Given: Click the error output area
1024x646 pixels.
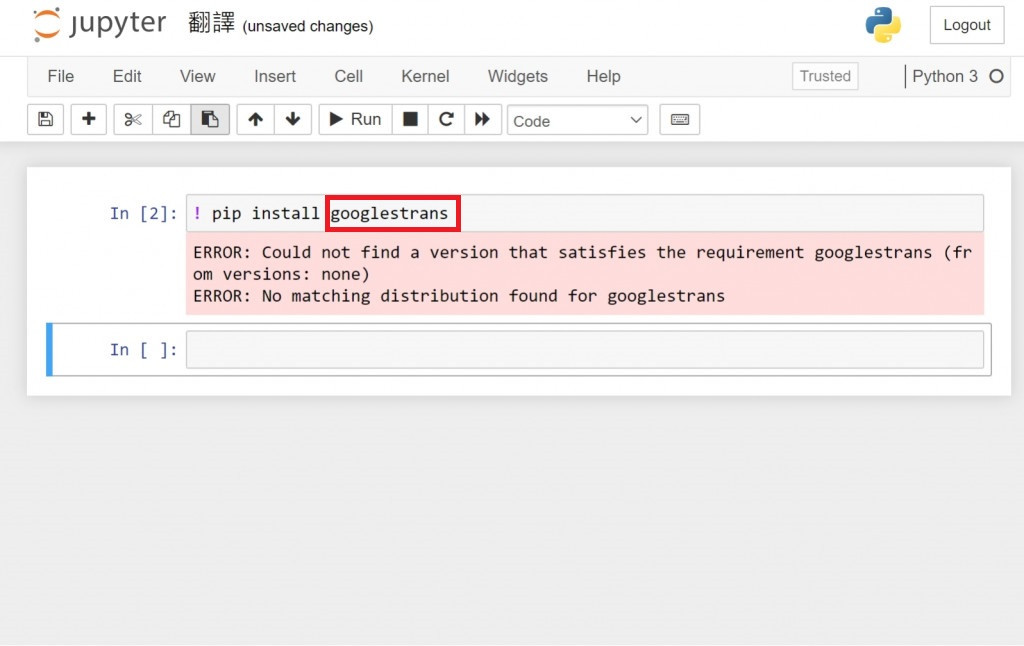Looking at the screenshot, I should (x=584, y=274).
